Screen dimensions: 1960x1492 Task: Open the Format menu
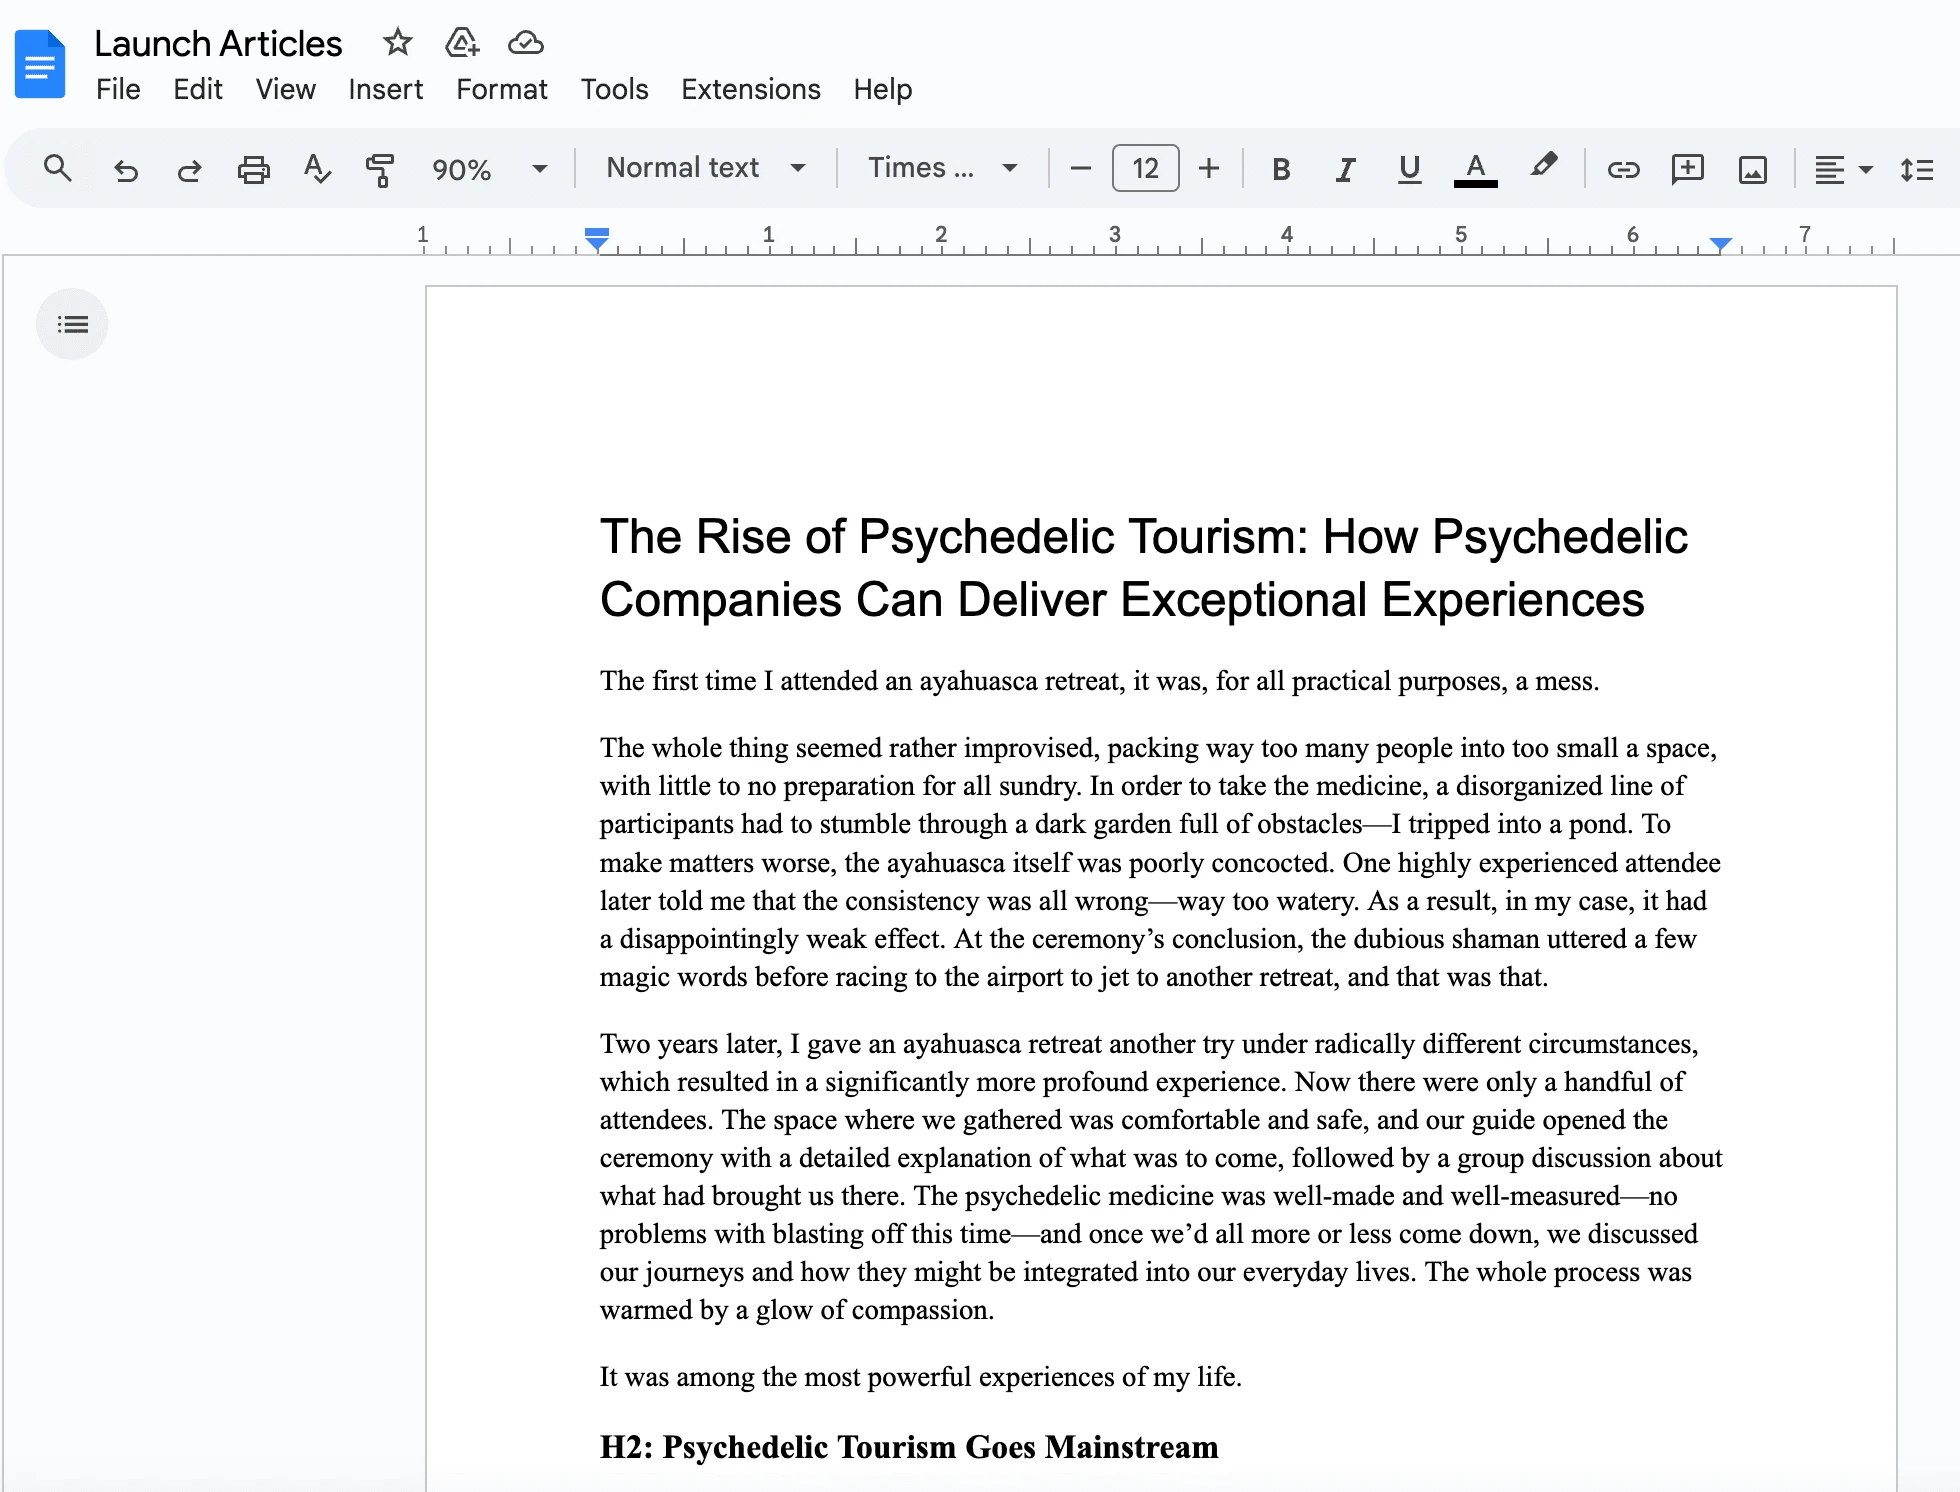click(501, 89)
